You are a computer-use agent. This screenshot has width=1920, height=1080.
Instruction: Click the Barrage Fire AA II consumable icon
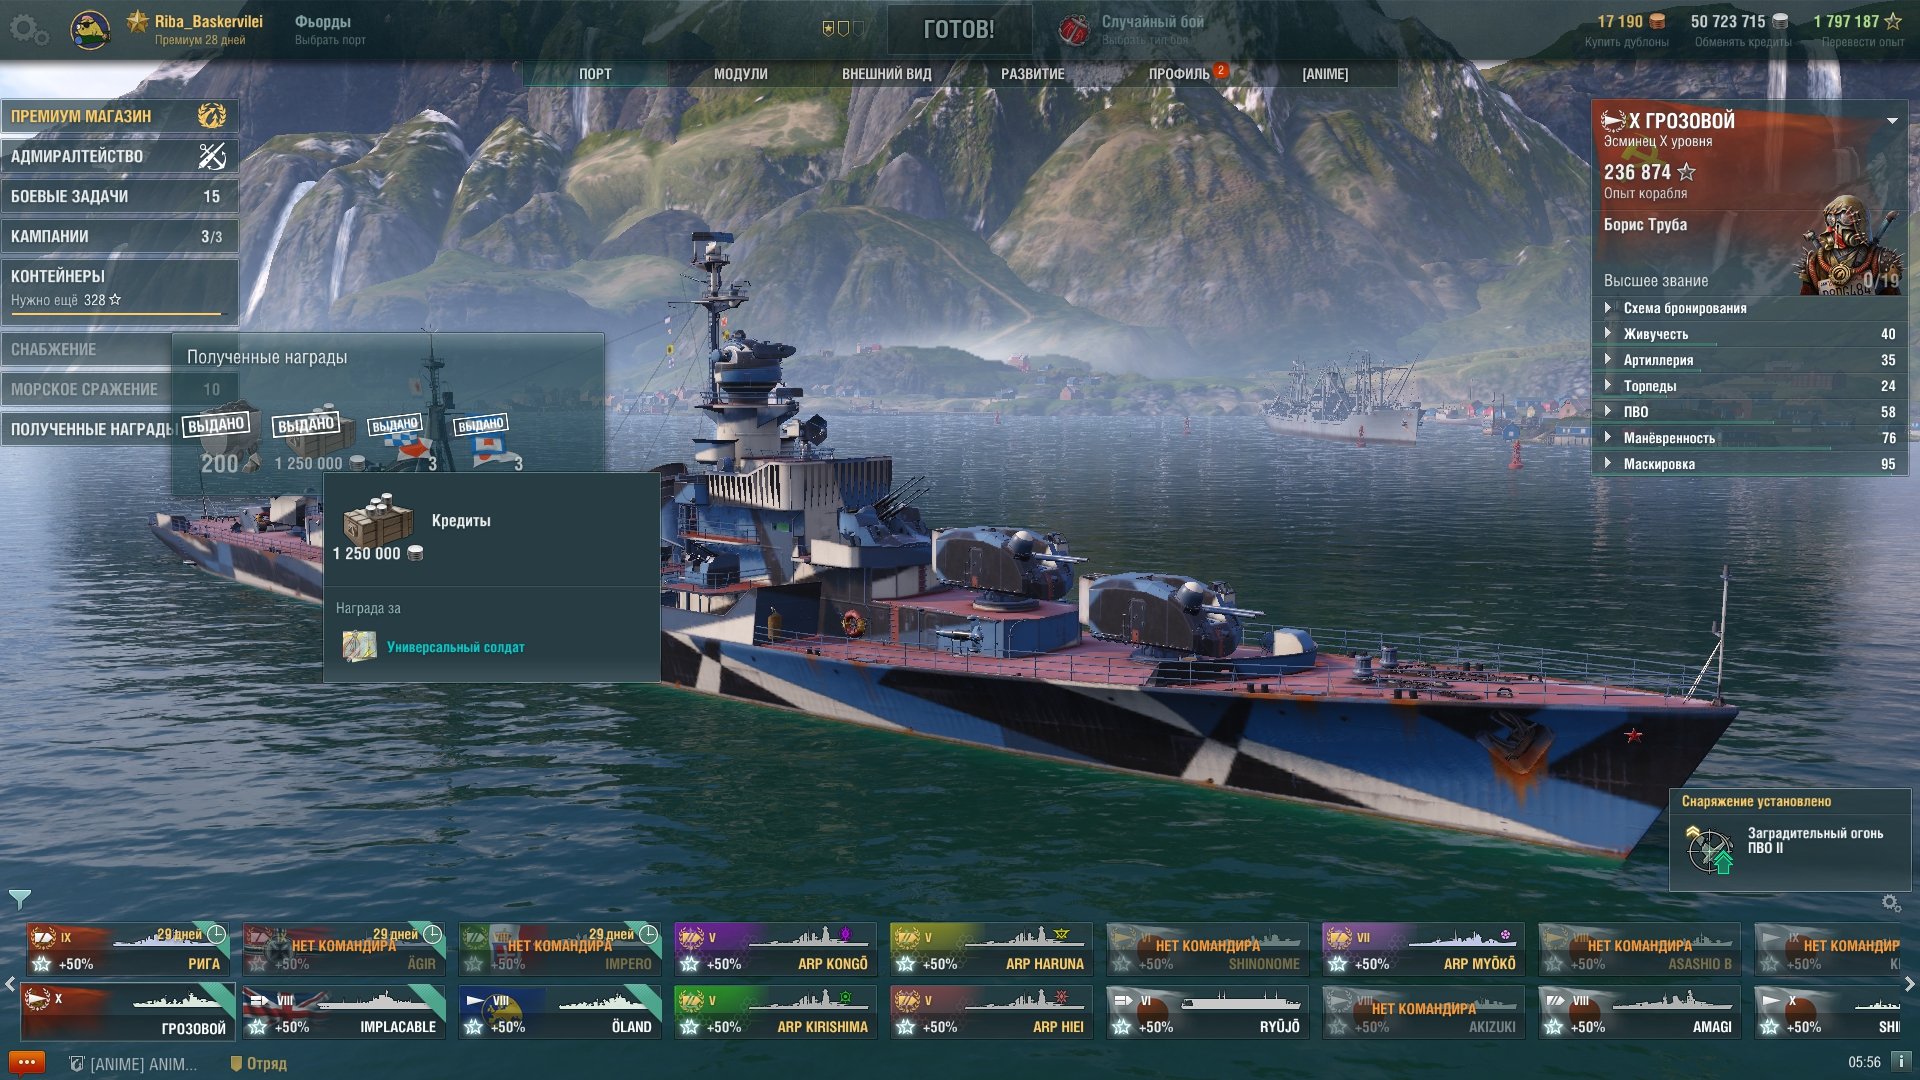(x=1710, y=851)
